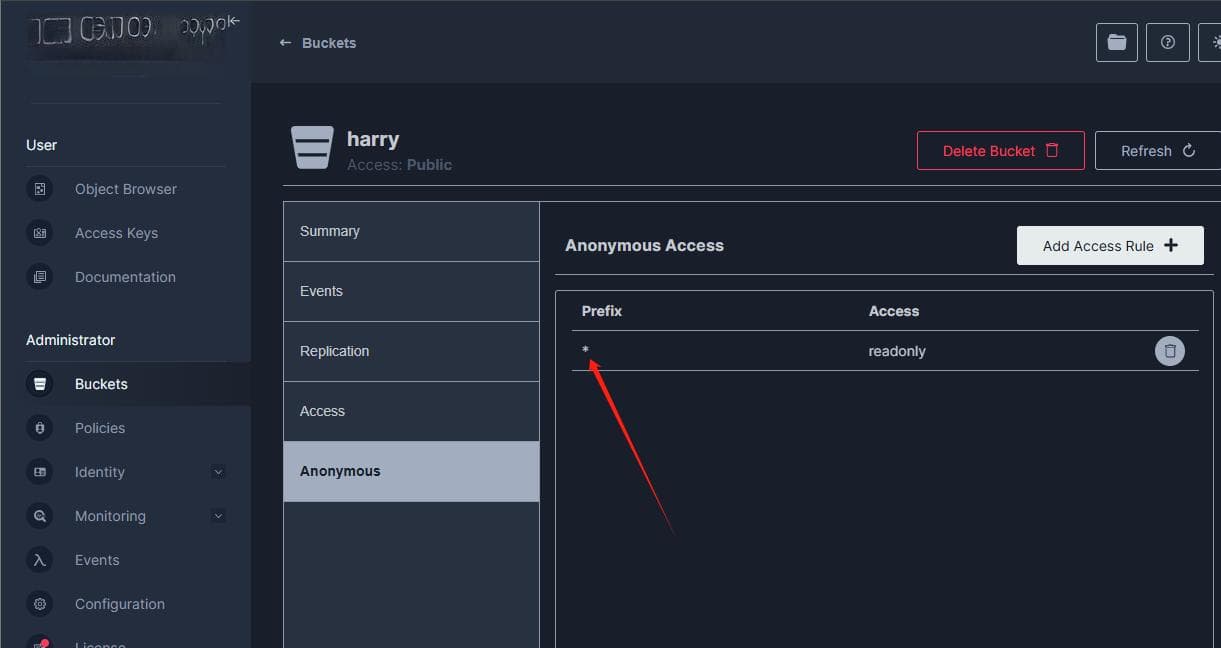Screen dimensions: 1221x648
Task: Open the bucket Events tab
Action: coord(411,291)
